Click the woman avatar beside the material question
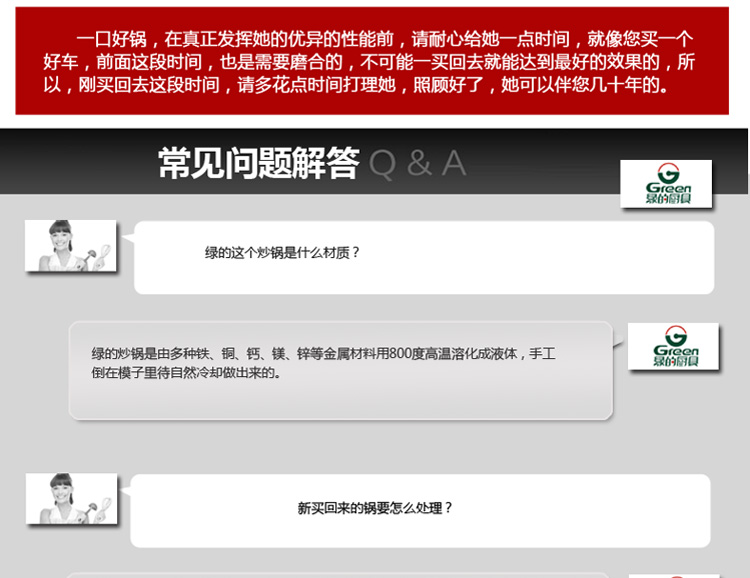This screenshot has width=750, height=578. (x=70, y=245)
